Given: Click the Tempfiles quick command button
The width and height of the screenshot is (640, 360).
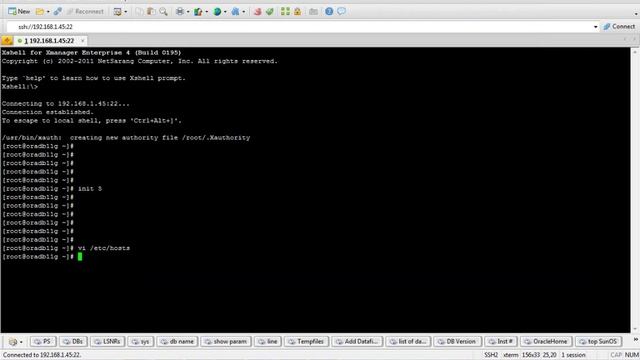Looking at the screenshot, I should (x=306, y=342).
